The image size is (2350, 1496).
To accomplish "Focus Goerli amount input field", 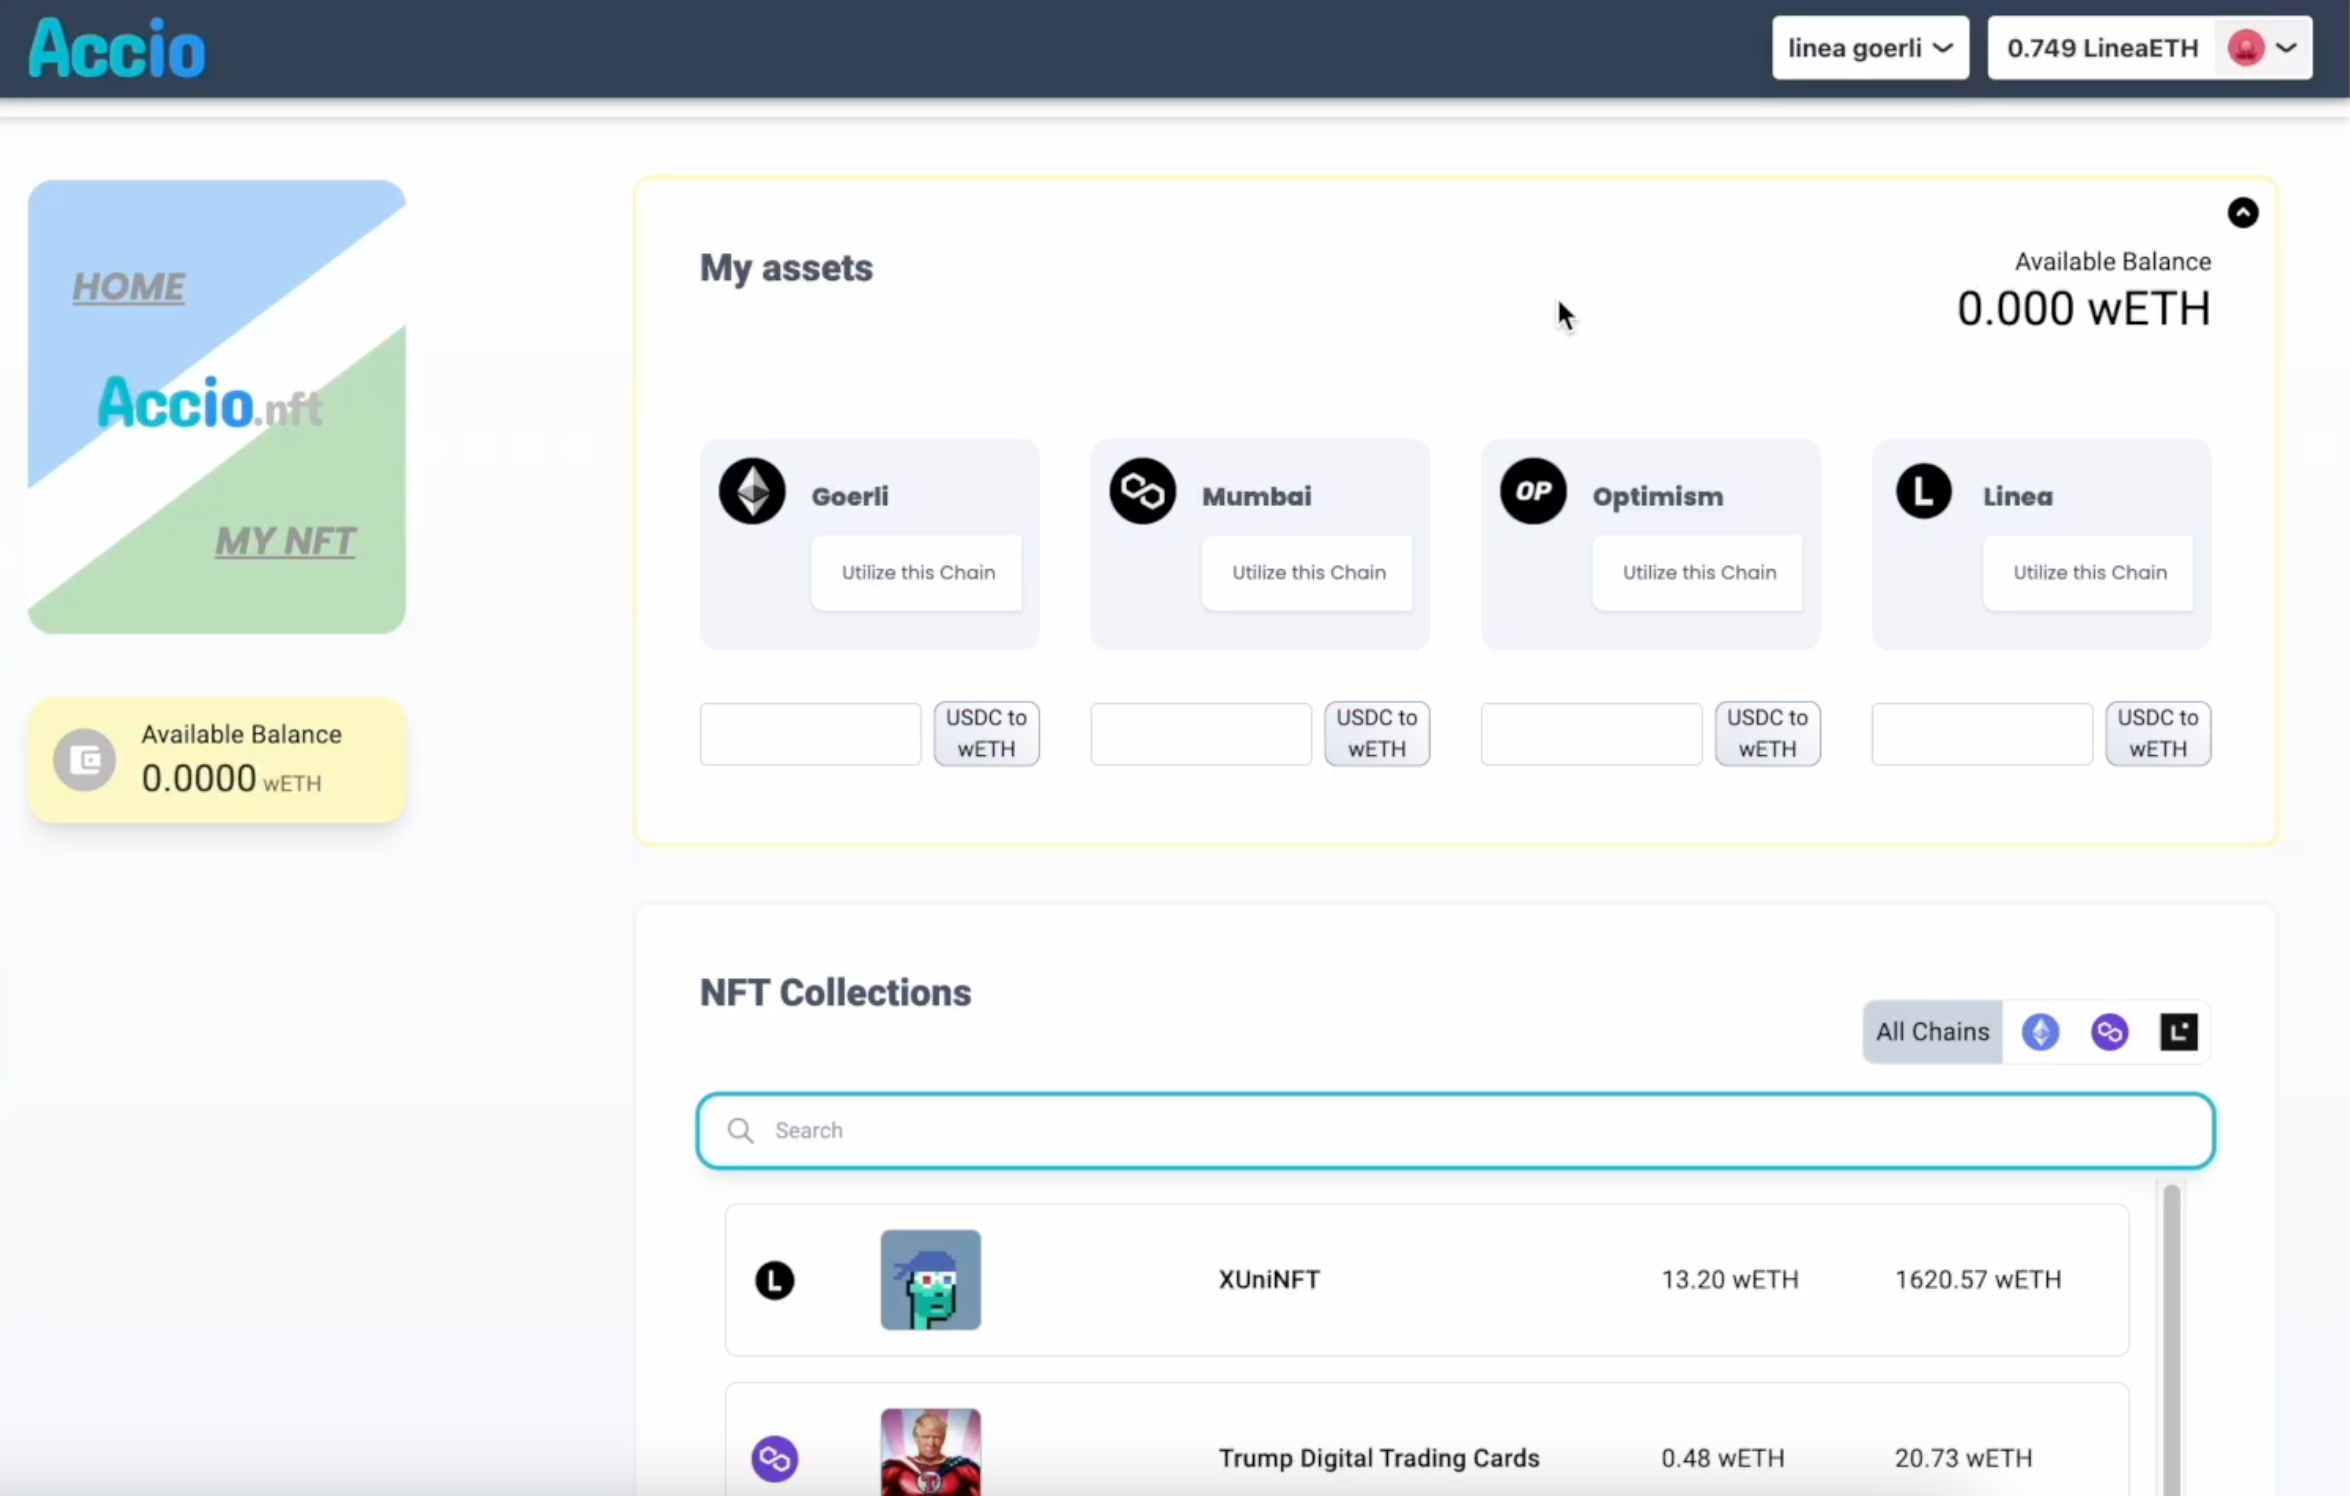I will pyautogui.click(x=810, y=734).
